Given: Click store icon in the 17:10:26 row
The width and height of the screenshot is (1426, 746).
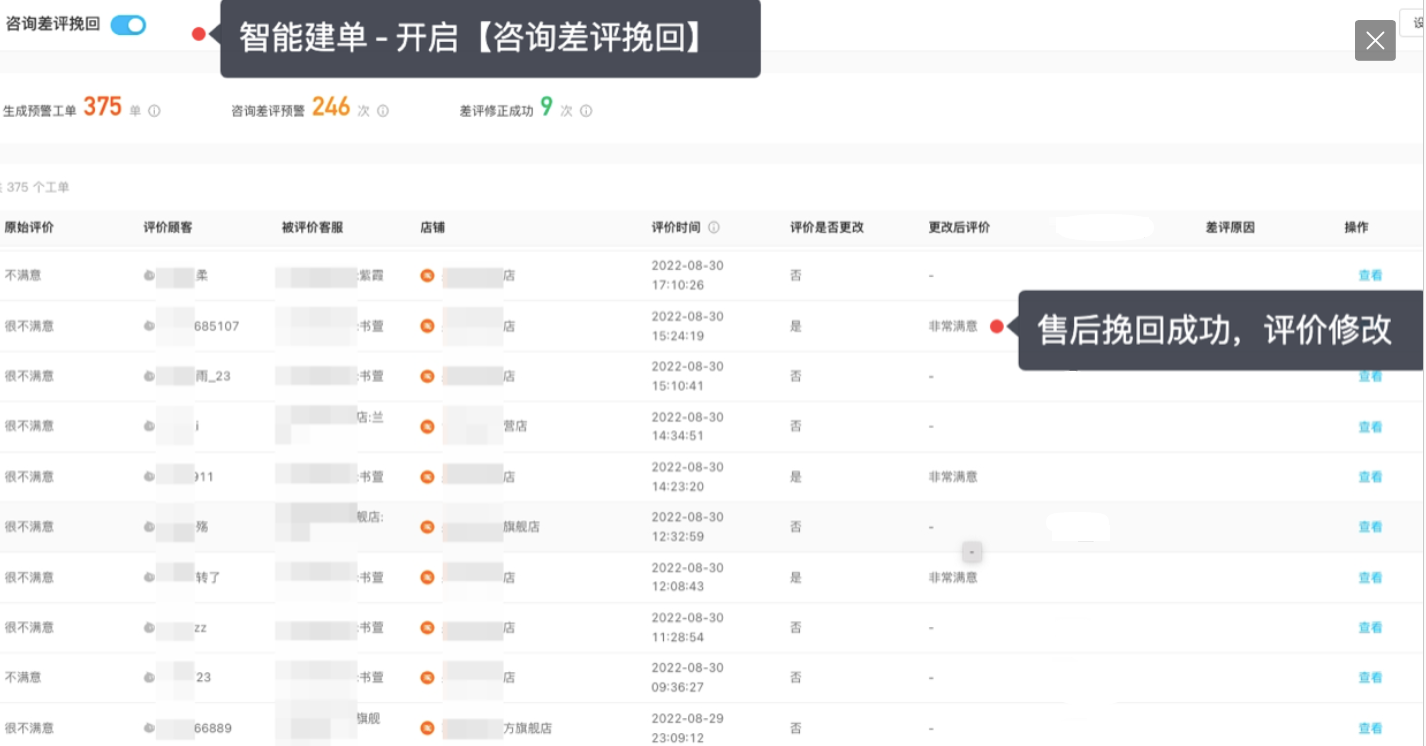Looking at the screenshot, I should [x=427, y=276].
